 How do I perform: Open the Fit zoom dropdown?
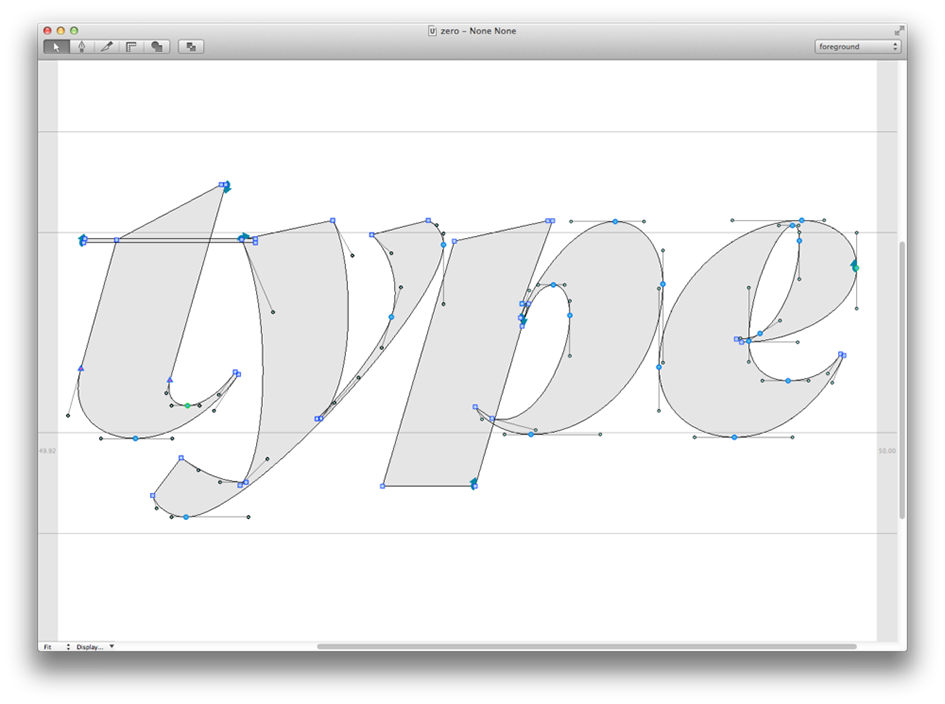point(56,647)
